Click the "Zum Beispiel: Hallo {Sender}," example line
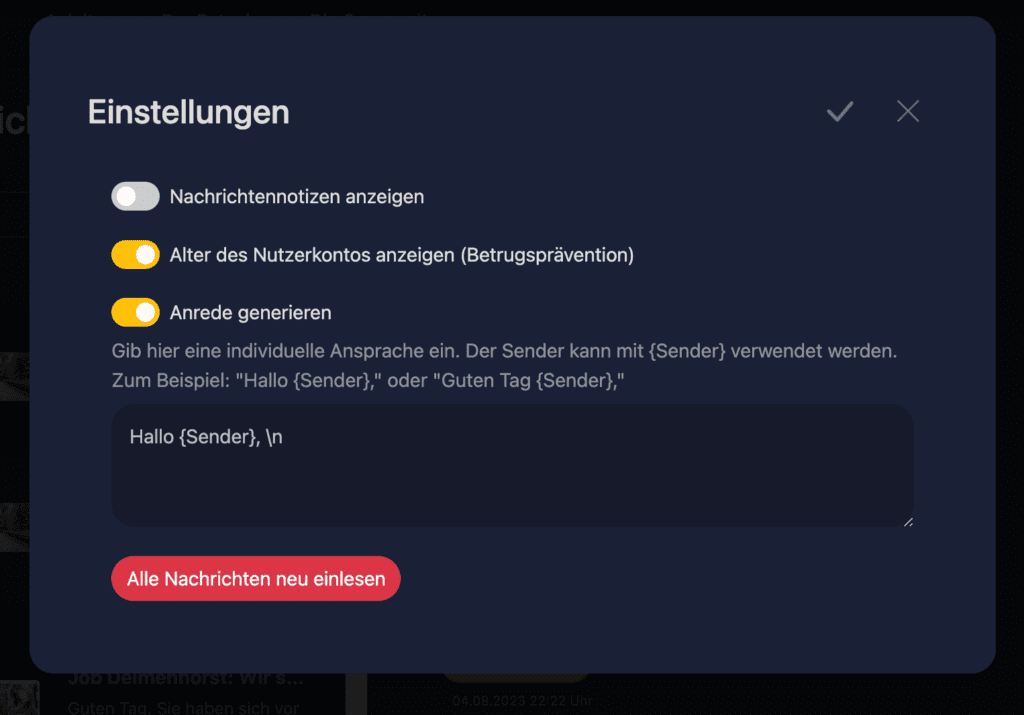Viewport: 1024px width, 715px height. coord(368,381)
